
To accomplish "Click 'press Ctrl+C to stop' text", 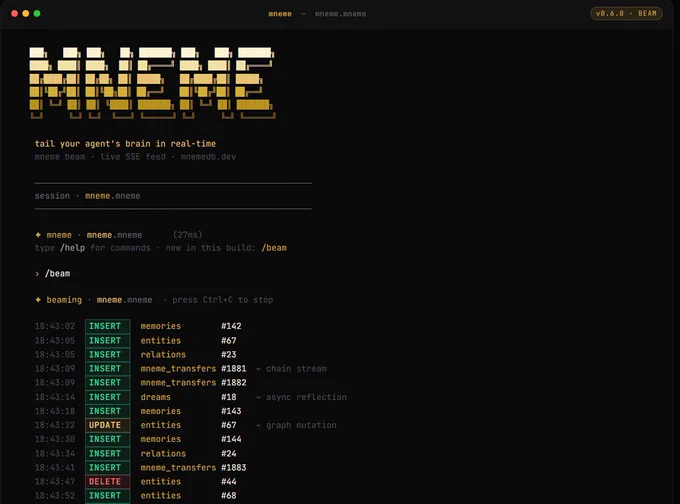I will [x=222, y=300].
